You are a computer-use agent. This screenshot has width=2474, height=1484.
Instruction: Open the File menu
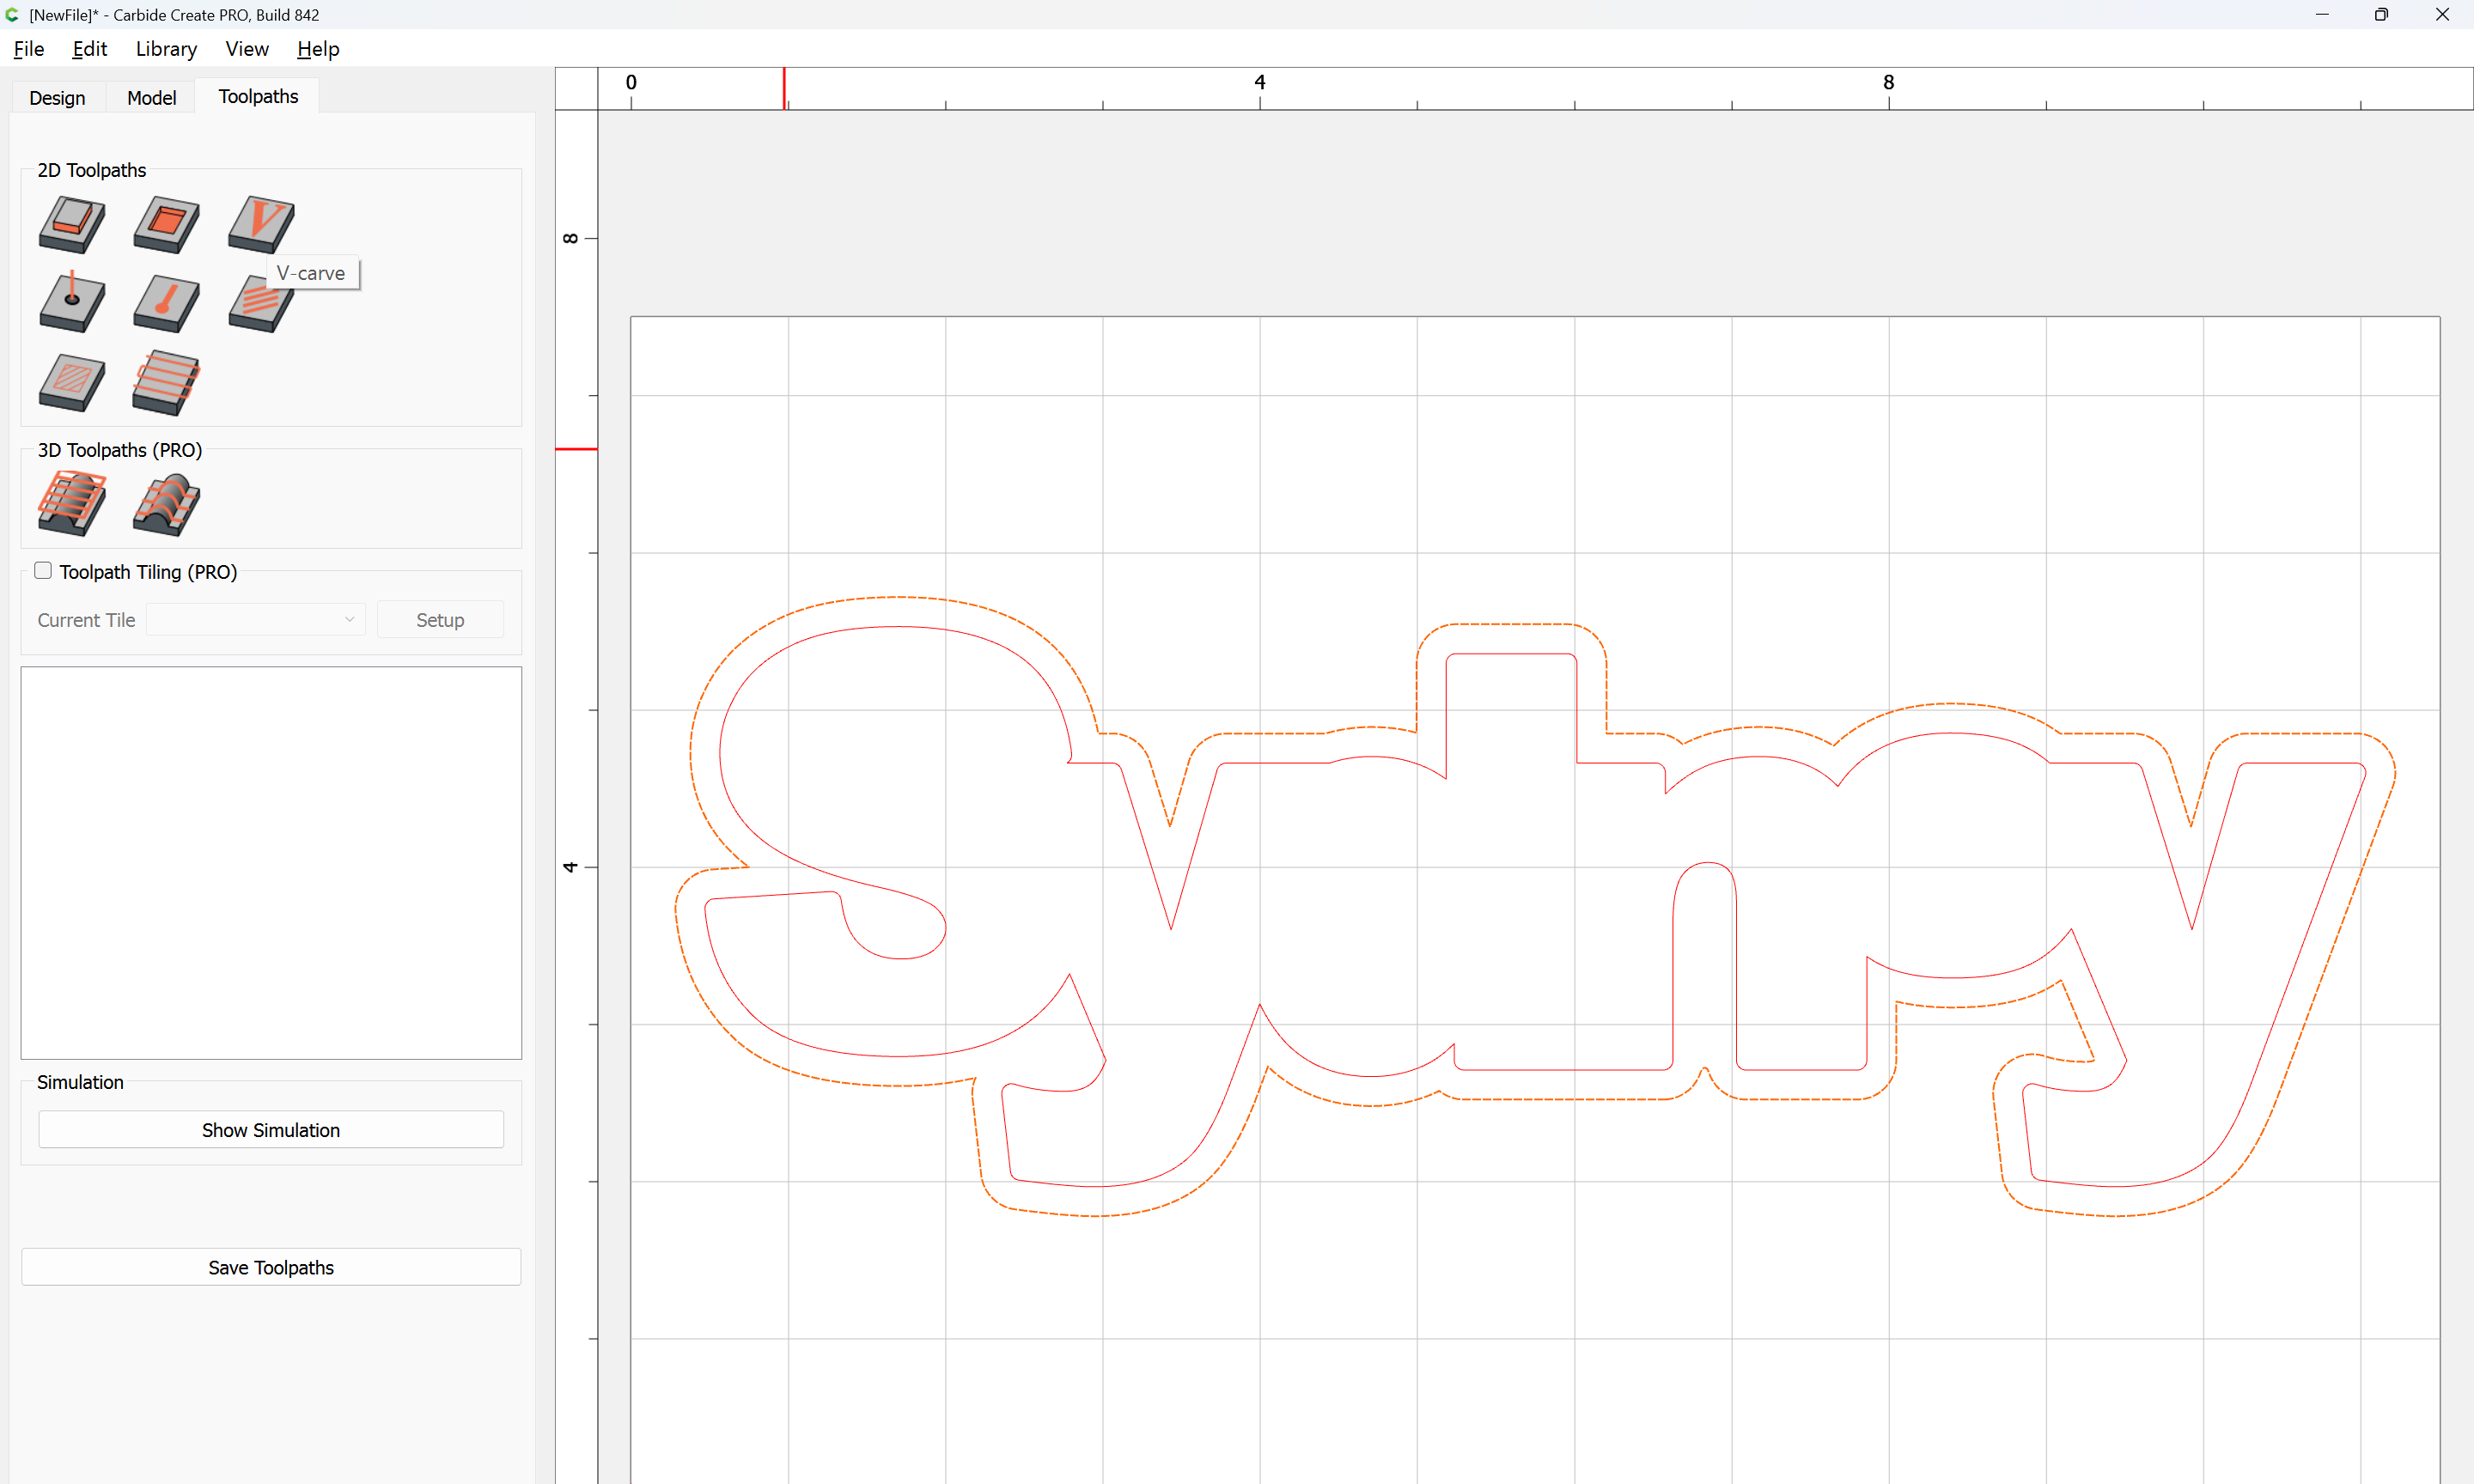(28, 49)
